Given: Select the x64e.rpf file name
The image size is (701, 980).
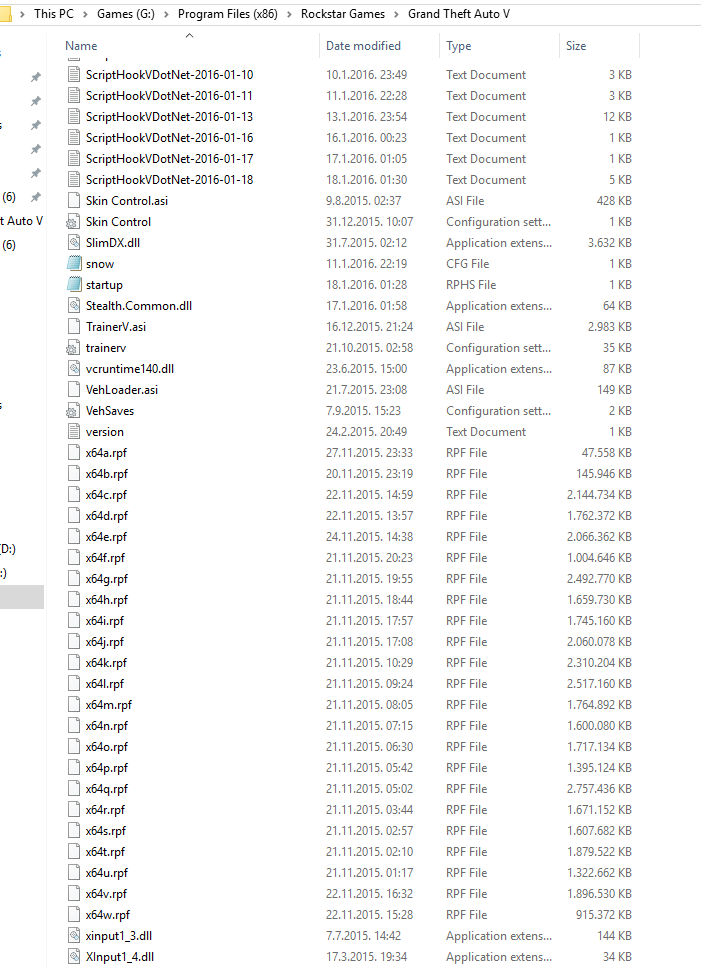Looking at the screenshot, I should [106, 537].
